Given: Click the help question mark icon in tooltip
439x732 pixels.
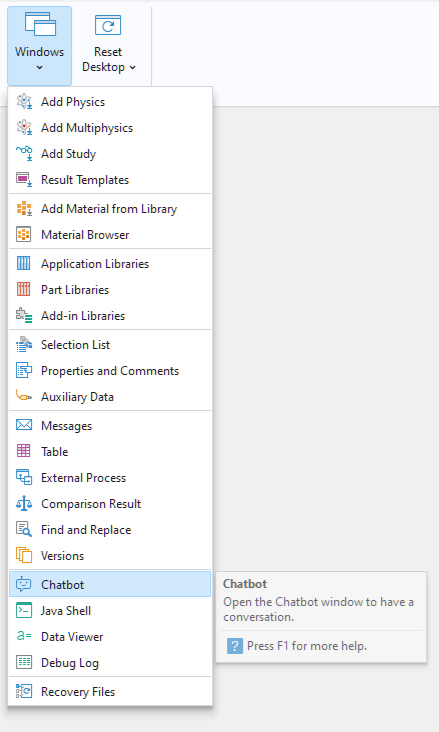Looking at the screenshot, I should [x=235, y=646].
